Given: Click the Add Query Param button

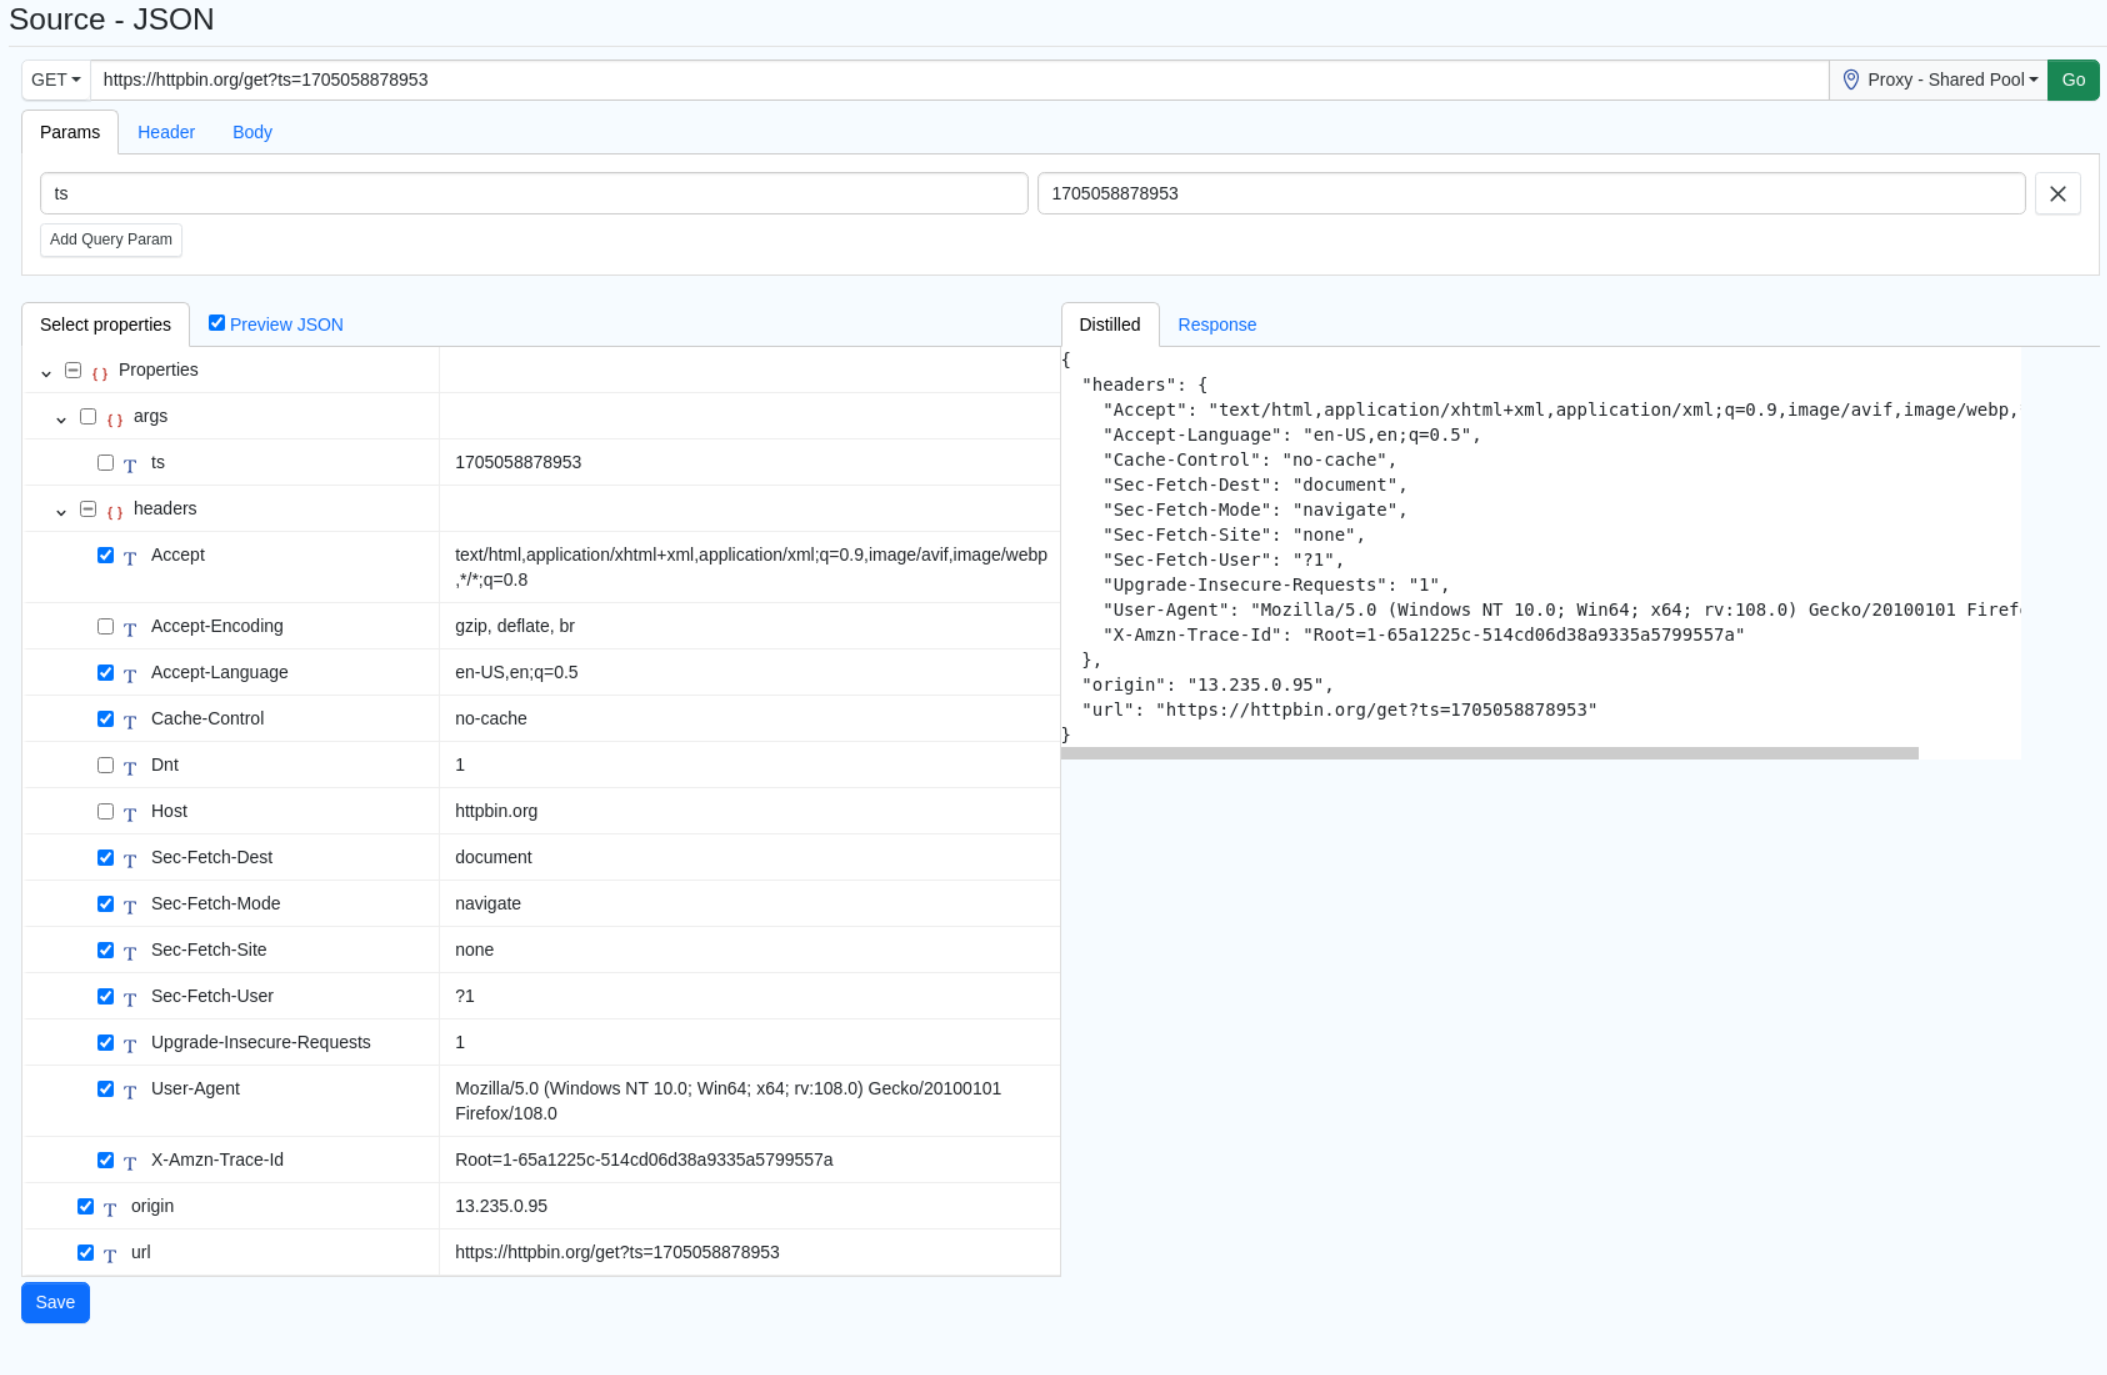Looking at the screenshot, I should [x=110, y=239].
